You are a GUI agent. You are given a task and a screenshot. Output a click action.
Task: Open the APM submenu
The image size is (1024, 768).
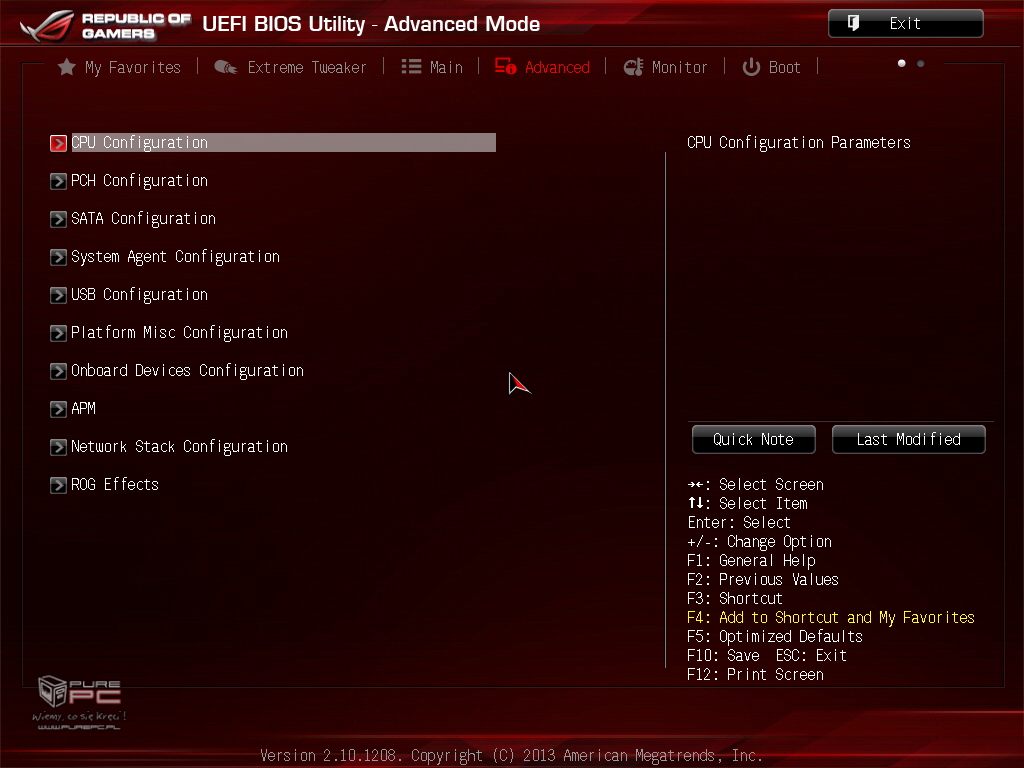72,409
